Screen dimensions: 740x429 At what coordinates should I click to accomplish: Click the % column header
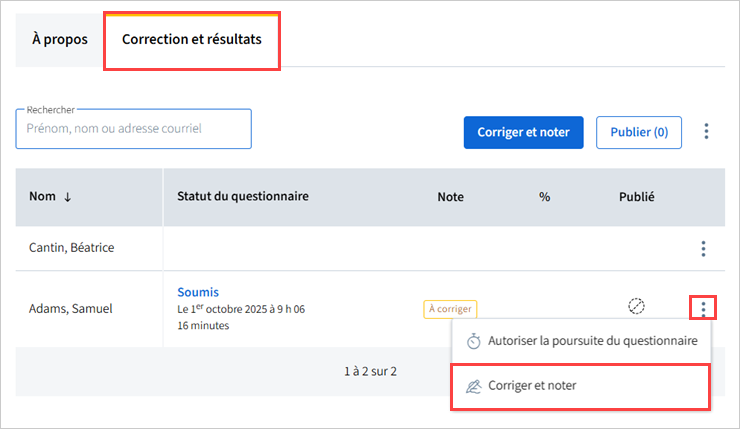pyautogui.click(x=545, y=197)
